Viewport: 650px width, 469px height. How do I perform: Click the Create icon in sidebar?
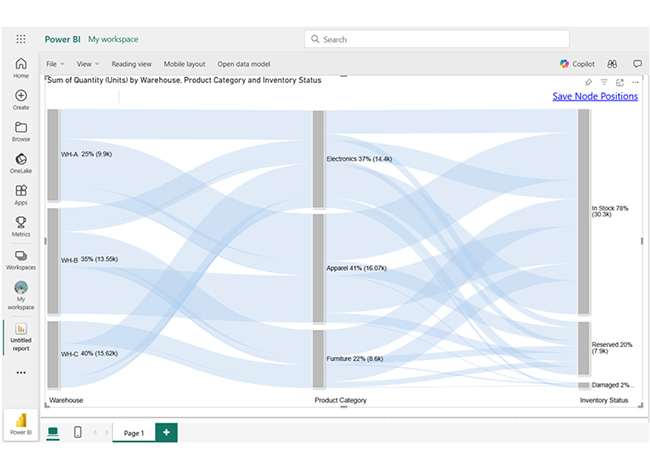pos(21,99)
